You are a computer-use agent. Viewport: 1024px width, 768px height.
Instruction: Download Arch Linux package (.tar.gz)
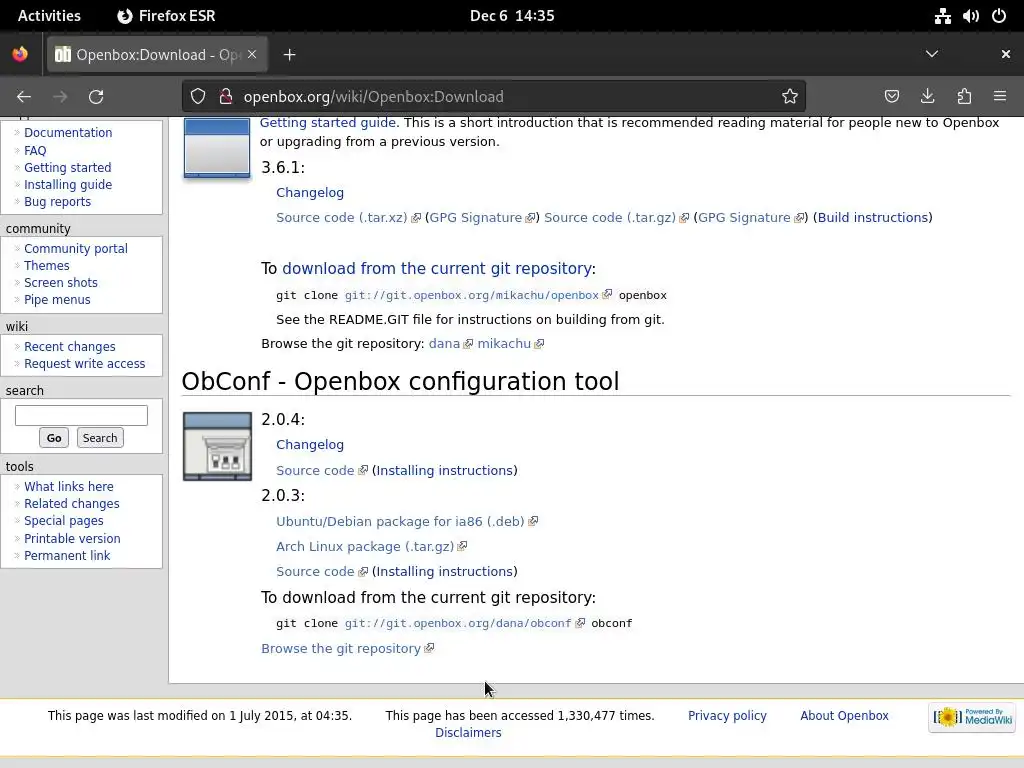pos(365,547)
